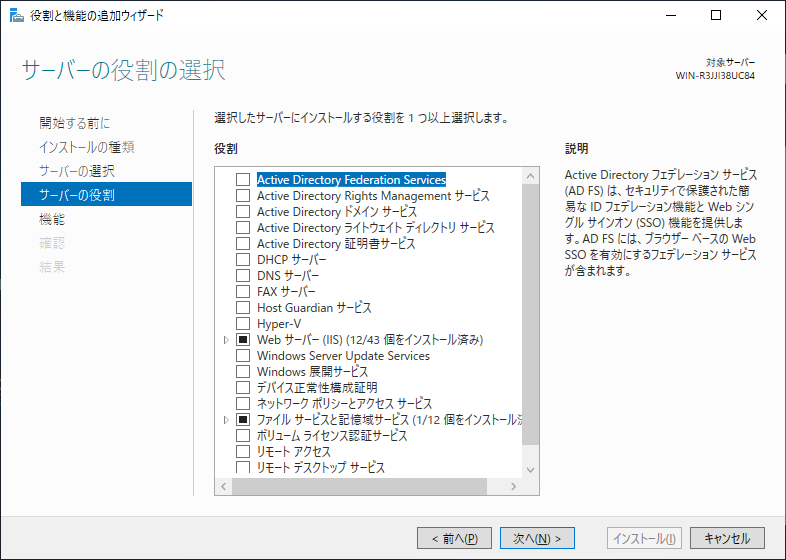
Task: Enable the DHCP サーバー checkbox
Action: [x=243, y=260]
